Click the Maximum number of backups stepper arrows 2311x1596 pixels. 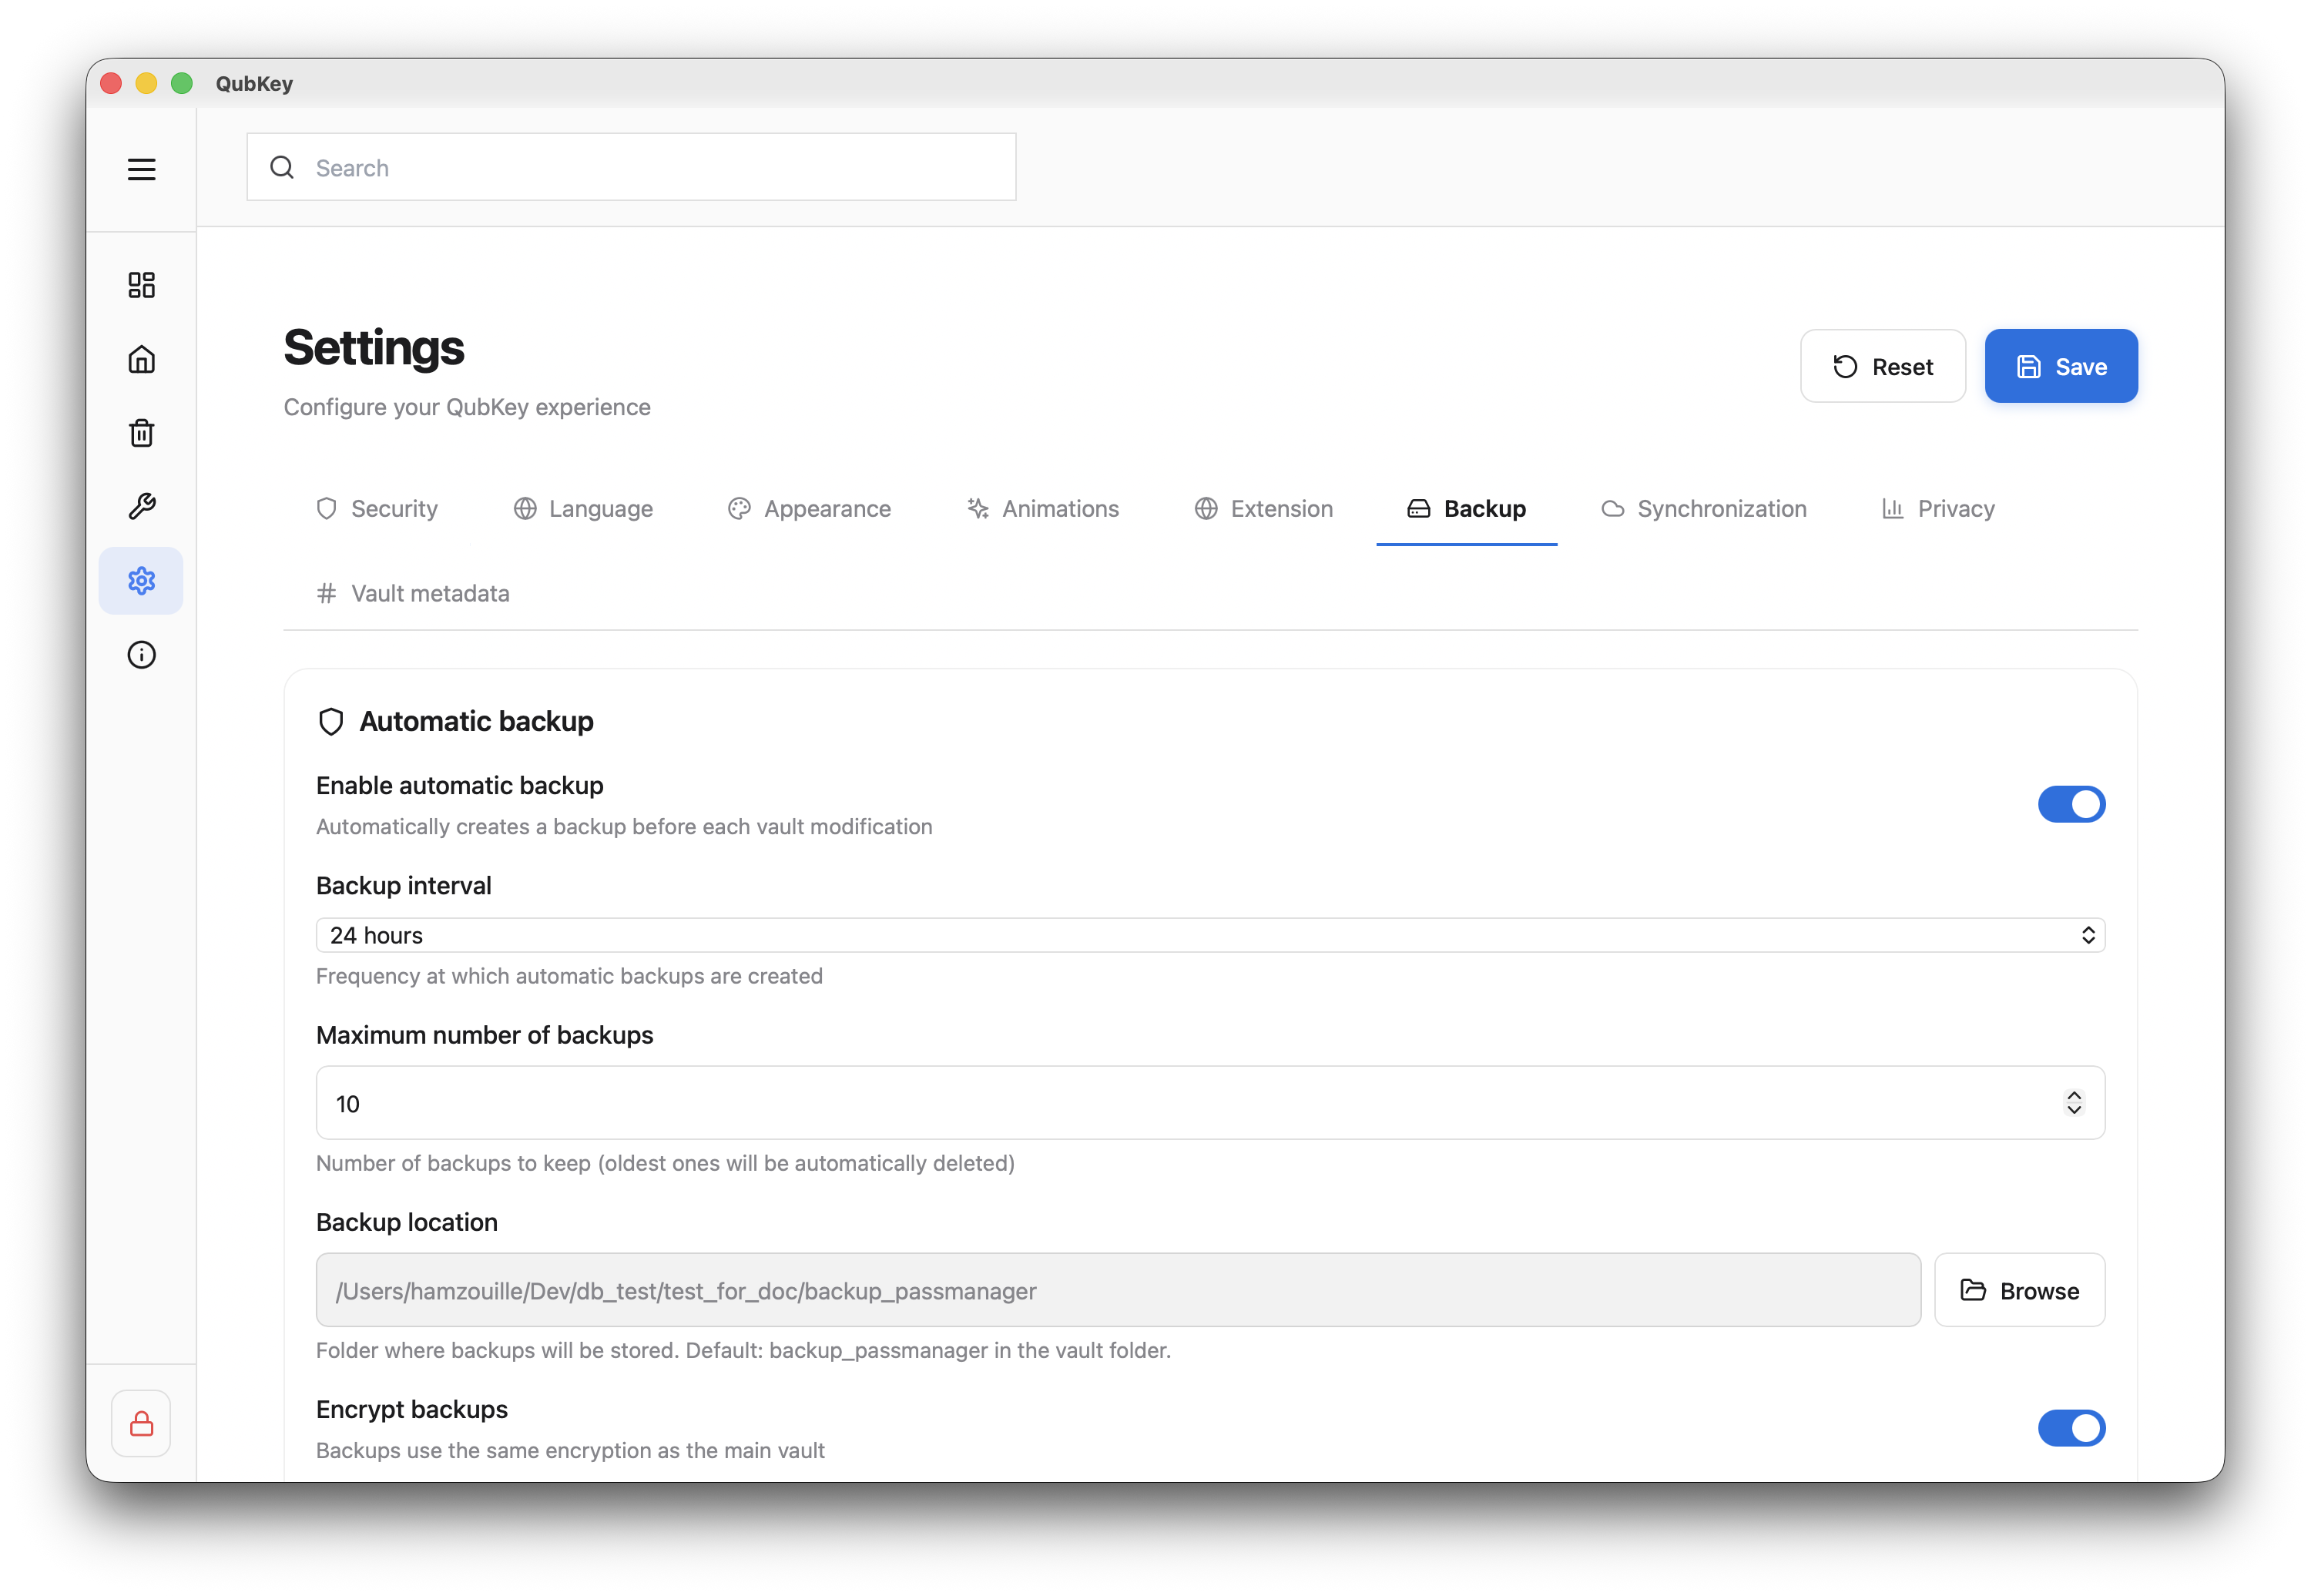(x=2074, y=1103)
